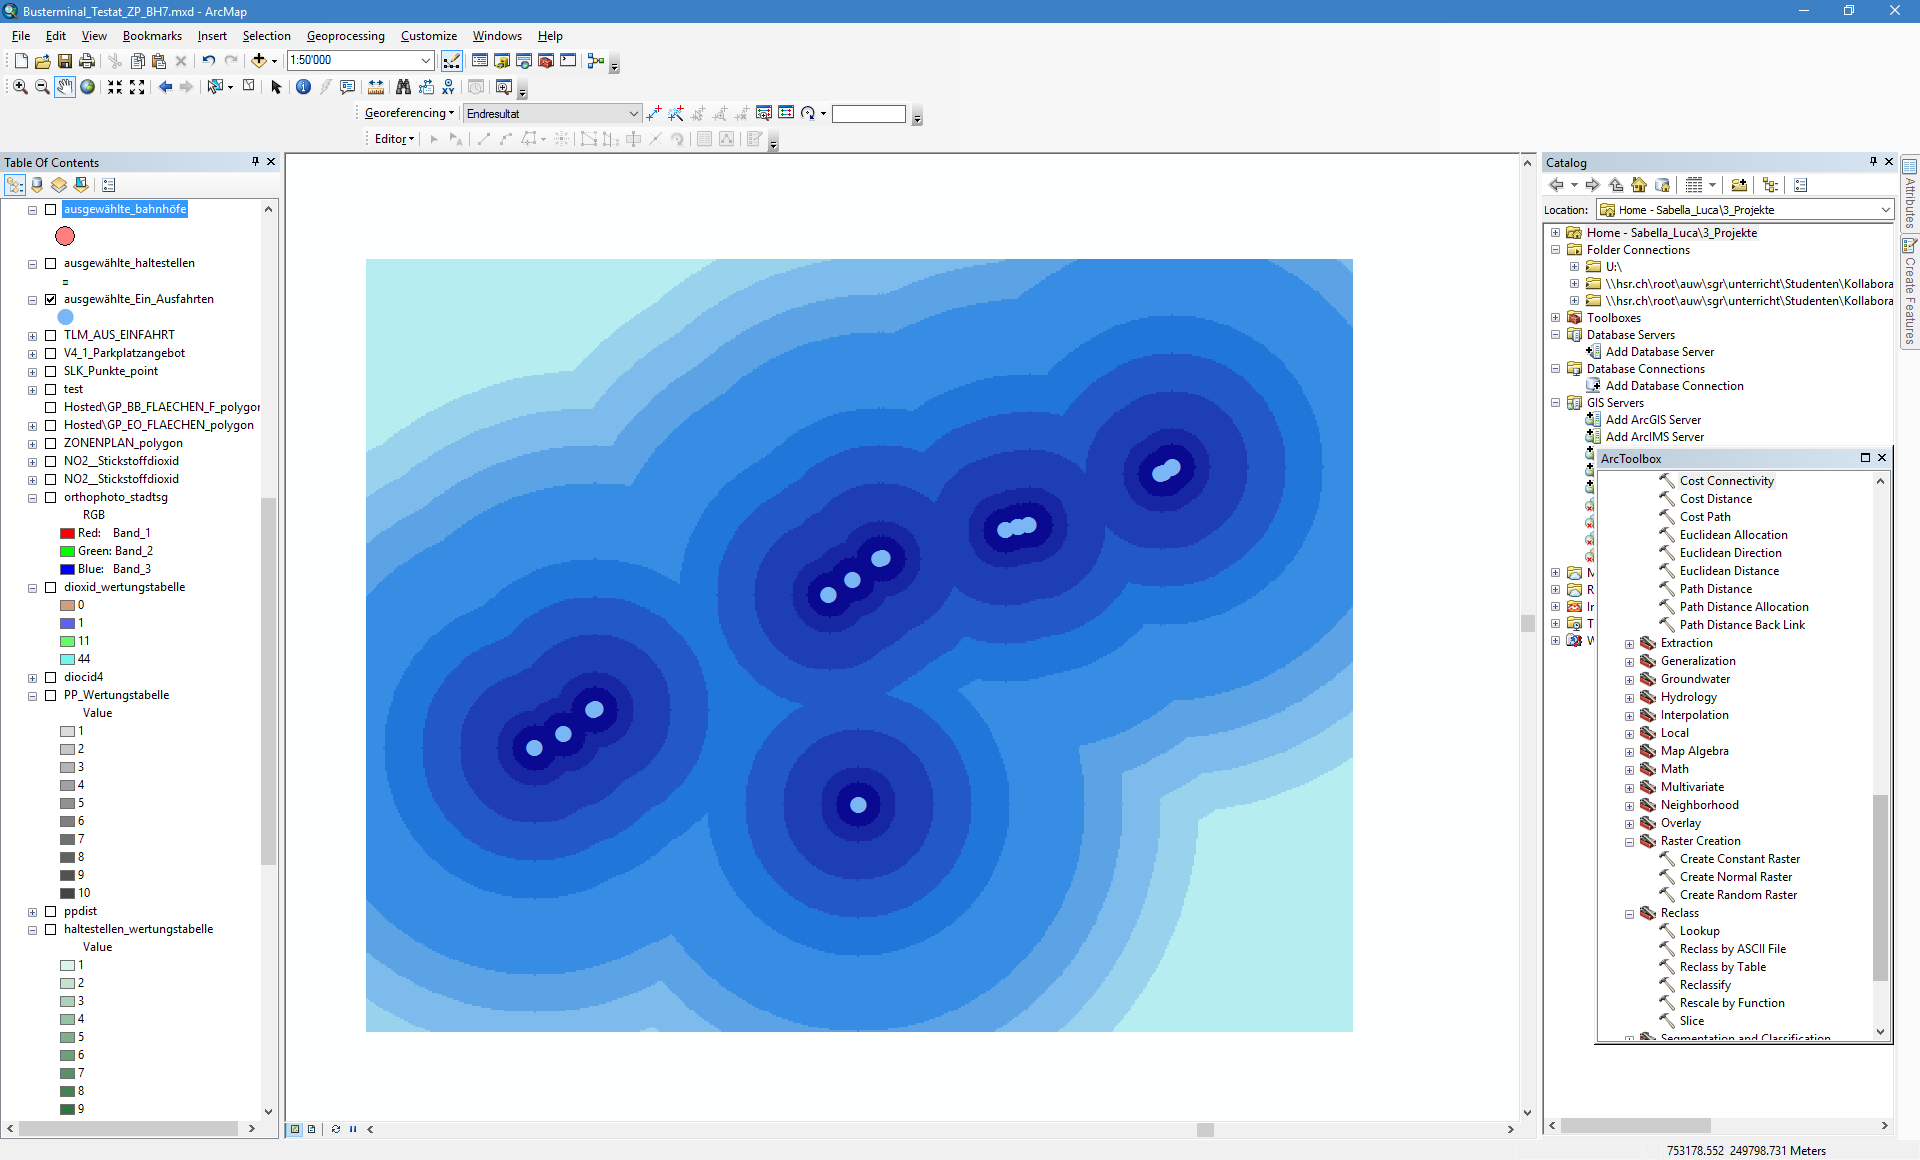The image size is (1920, 1160).
Task: Go back to previous extent
Action: (165, 87)
